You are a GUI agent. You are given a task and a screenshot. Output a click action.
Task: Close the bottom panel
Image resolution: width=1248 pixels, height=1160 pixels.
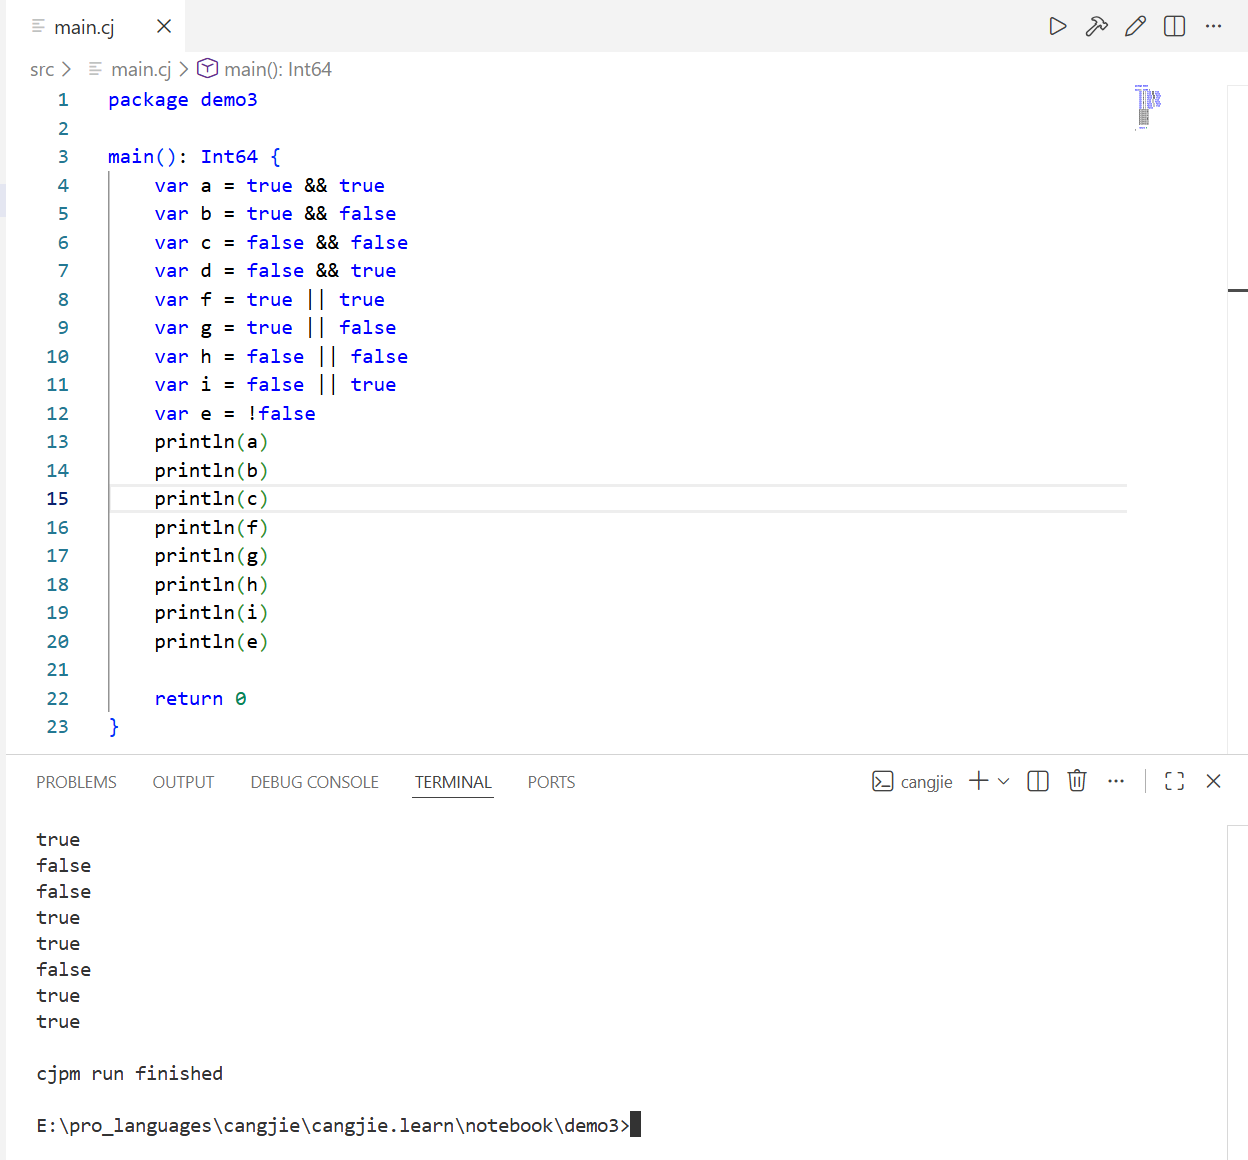point(1213,781)
